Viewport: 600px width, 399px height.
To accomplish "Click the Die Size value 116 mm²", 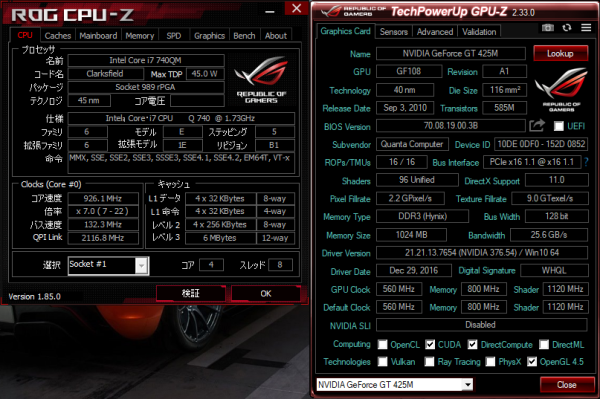I will 504,90.
